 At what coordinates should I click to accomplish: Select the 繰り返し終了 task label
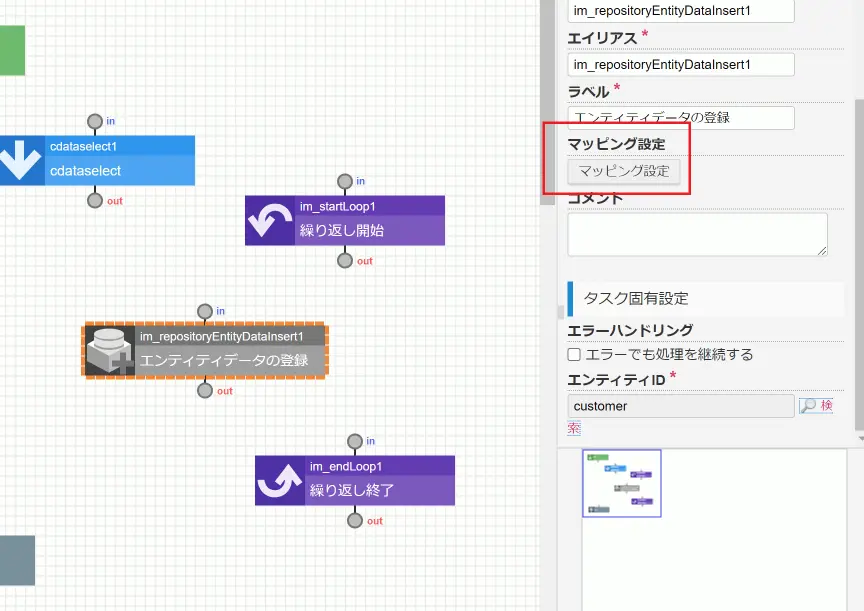click(352, 490)
